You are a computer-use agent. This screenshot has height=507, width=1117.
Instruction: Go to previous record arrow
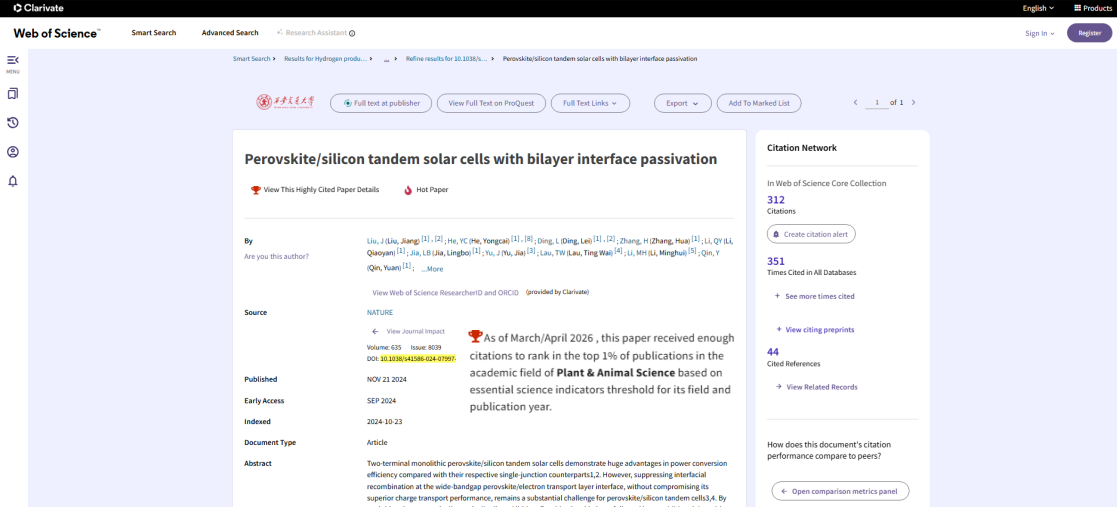pos(856,103)
